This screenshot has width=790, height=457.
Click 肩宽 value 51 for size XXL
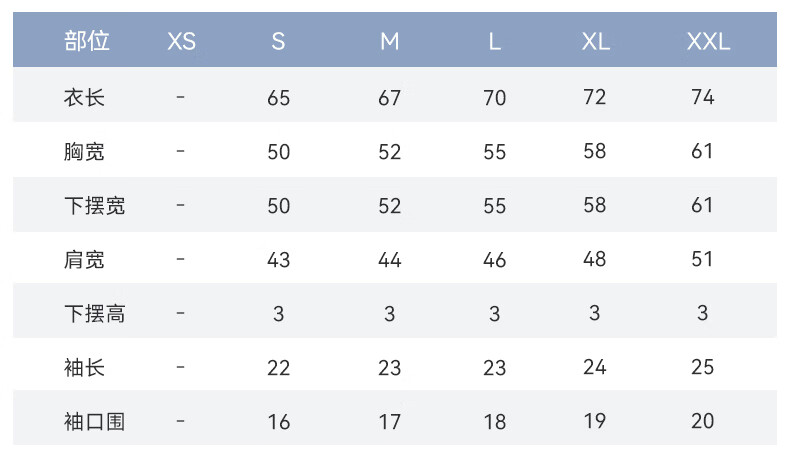(x=702, y=259)
